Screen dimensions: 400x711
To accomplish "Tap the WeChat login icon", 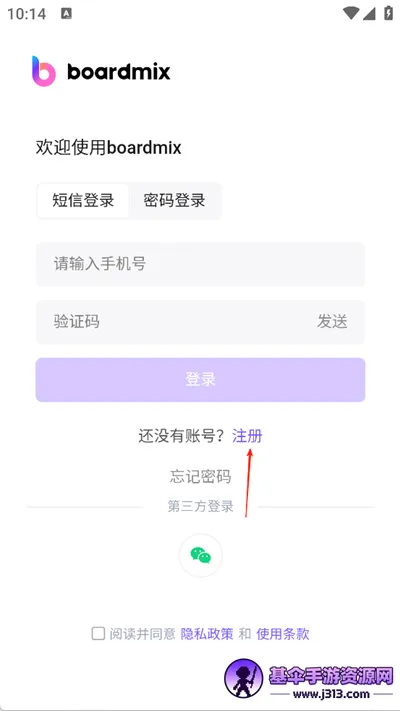I will click(200, 555).
